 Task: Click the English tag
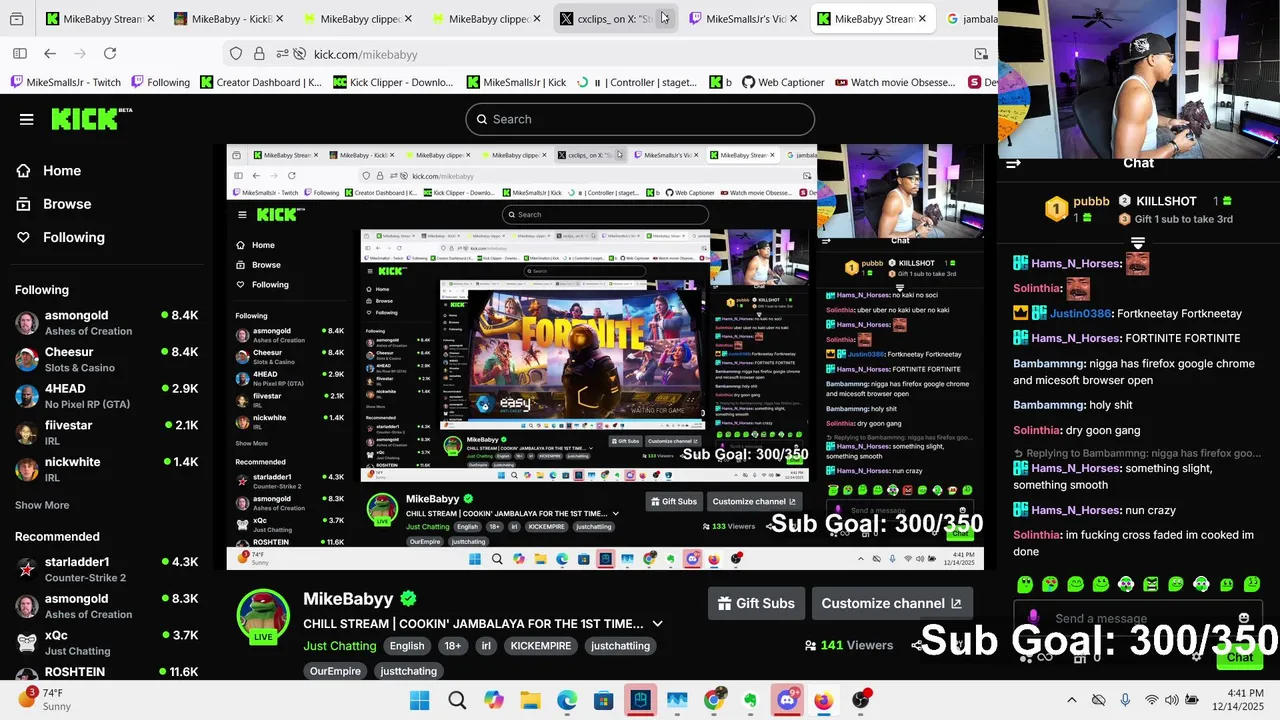(407, 646)
